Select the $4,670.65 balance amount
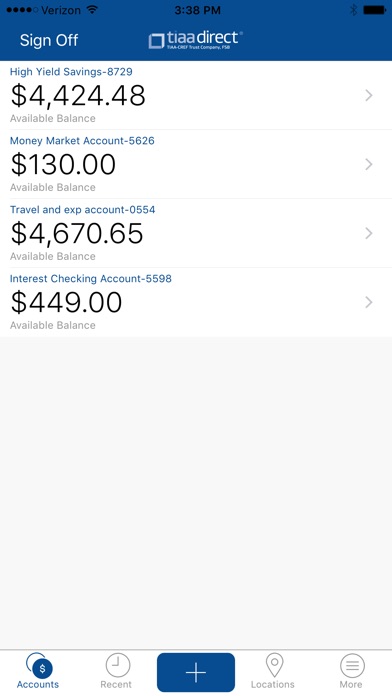 [77, 233]
